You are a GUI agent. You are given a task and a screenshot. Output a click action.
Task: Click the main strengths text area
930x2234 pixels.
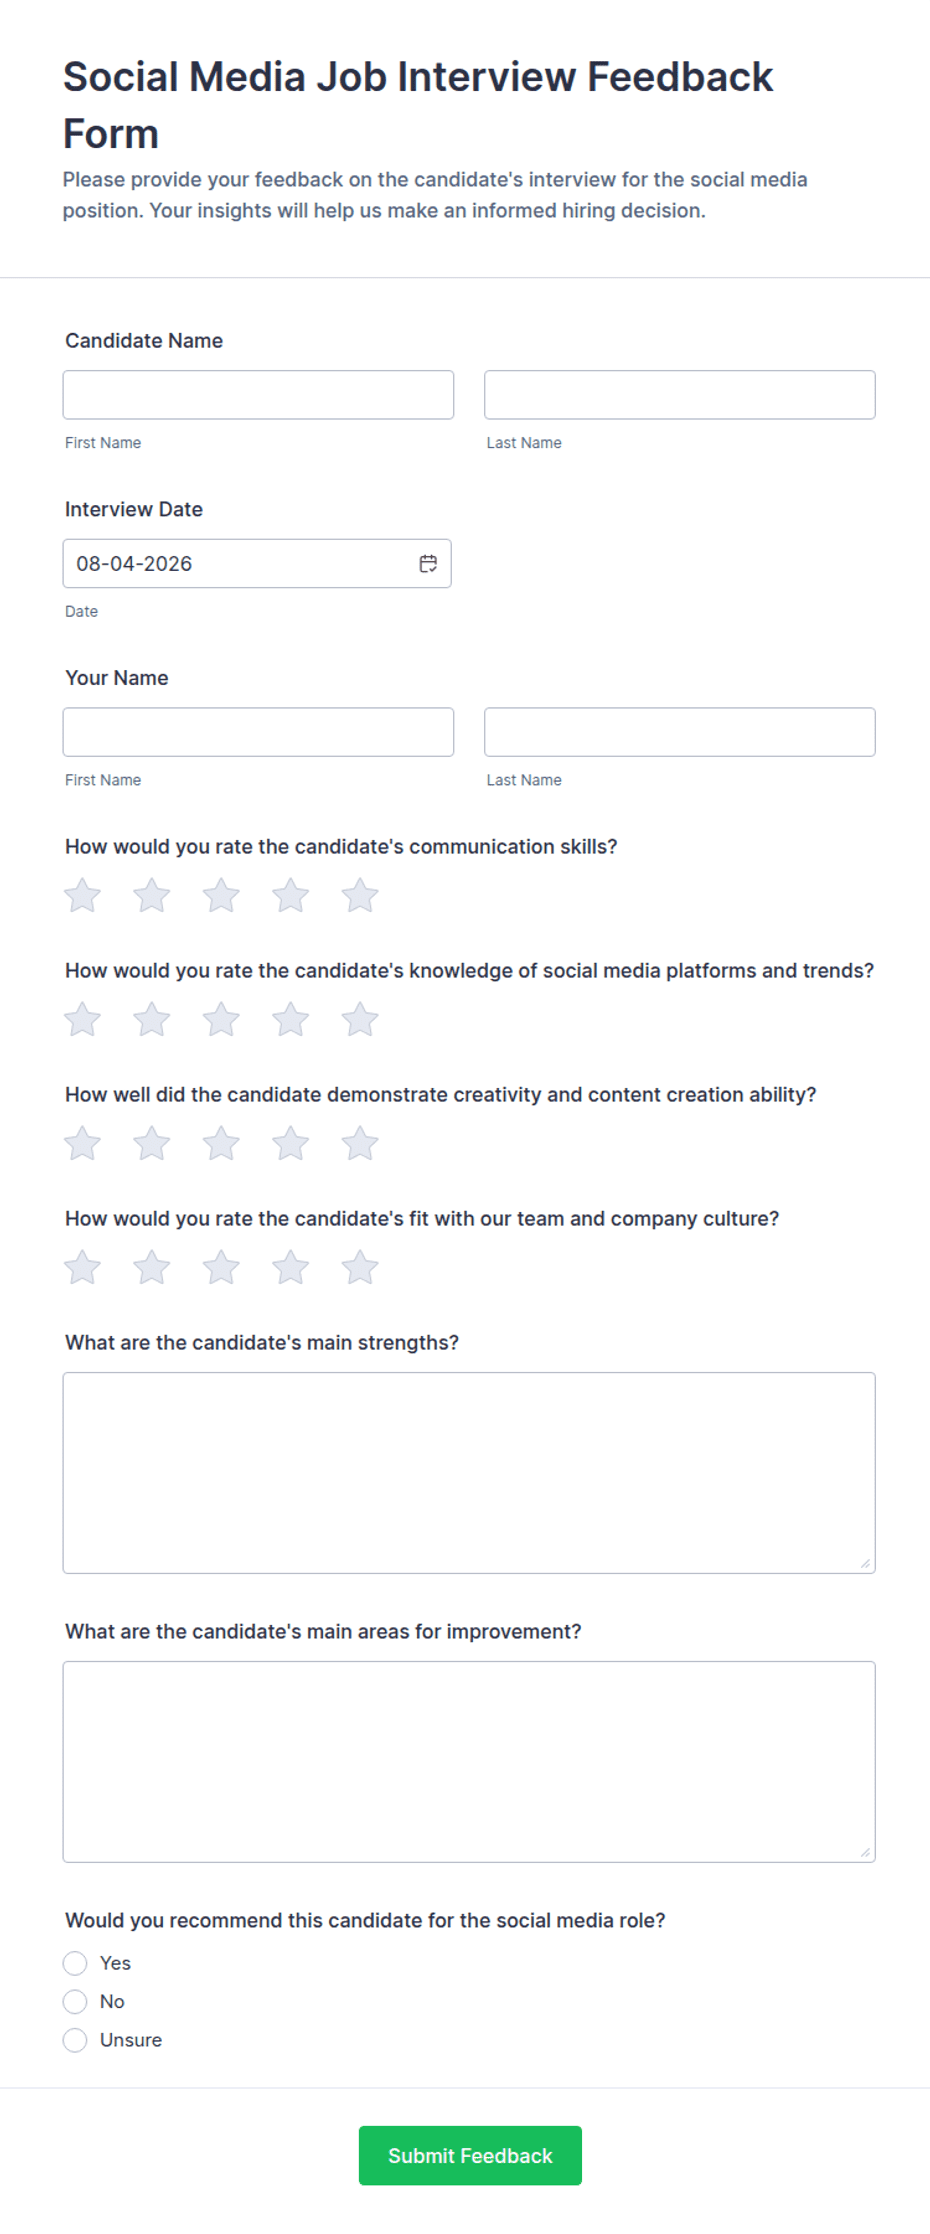point(469,1473)
